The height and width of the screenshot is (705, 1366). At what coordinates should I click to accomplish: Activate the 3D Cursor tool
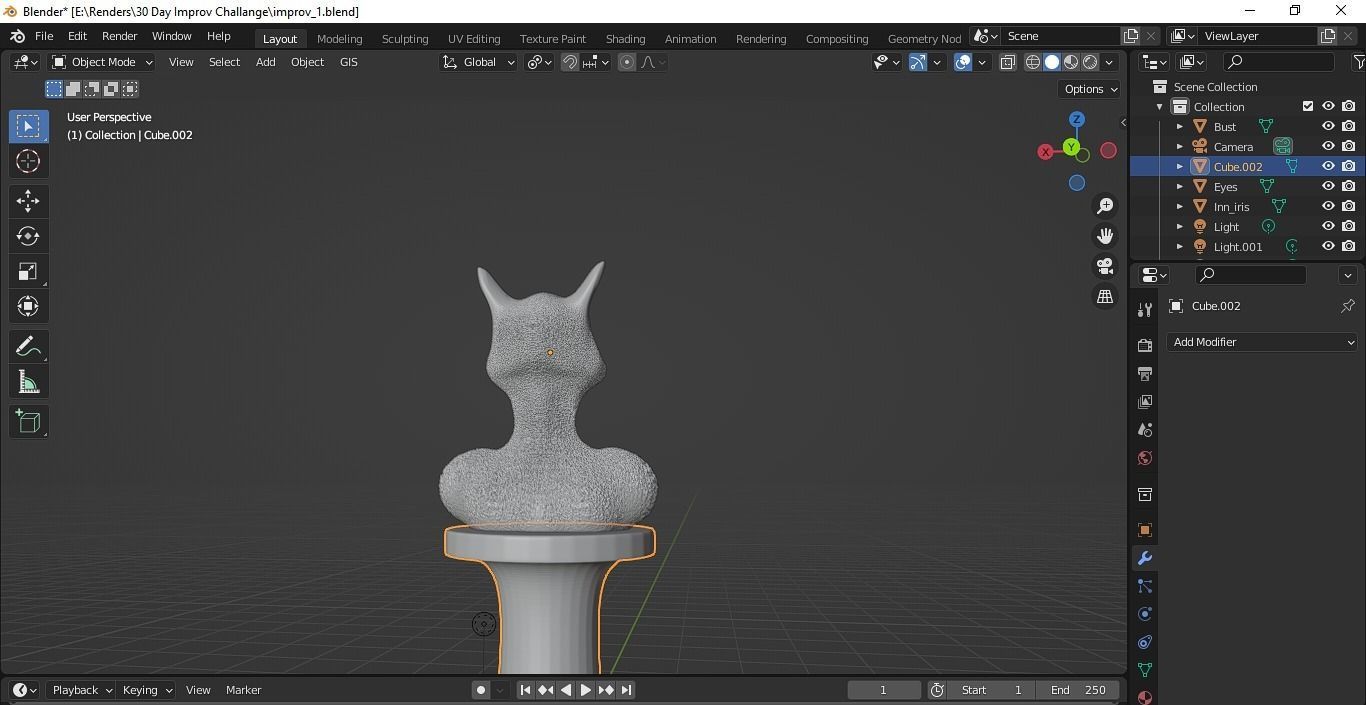point(28,161)
